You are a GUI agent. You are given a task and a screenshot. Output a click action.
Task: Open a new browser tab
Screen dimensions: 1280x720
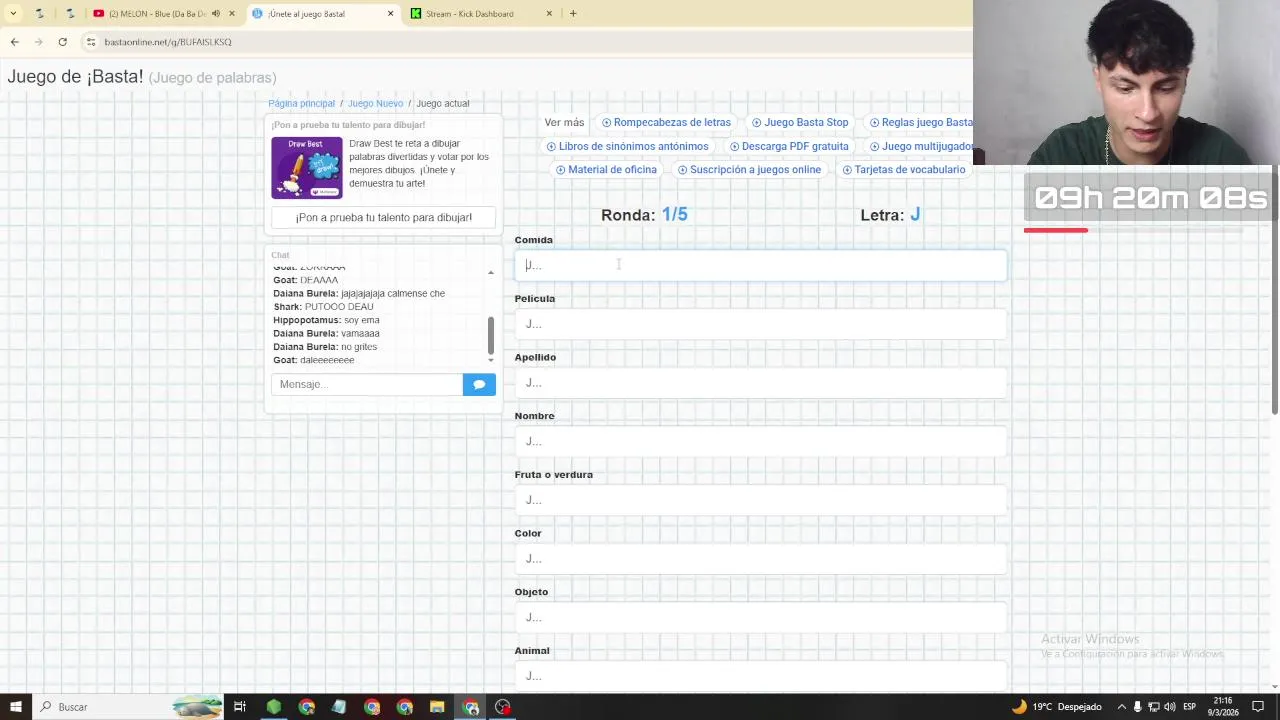(x=573, y=14)
